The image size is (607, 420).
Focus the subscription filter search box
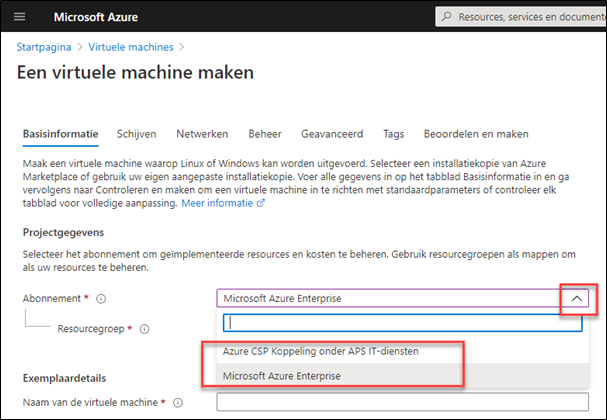[403, 323]
